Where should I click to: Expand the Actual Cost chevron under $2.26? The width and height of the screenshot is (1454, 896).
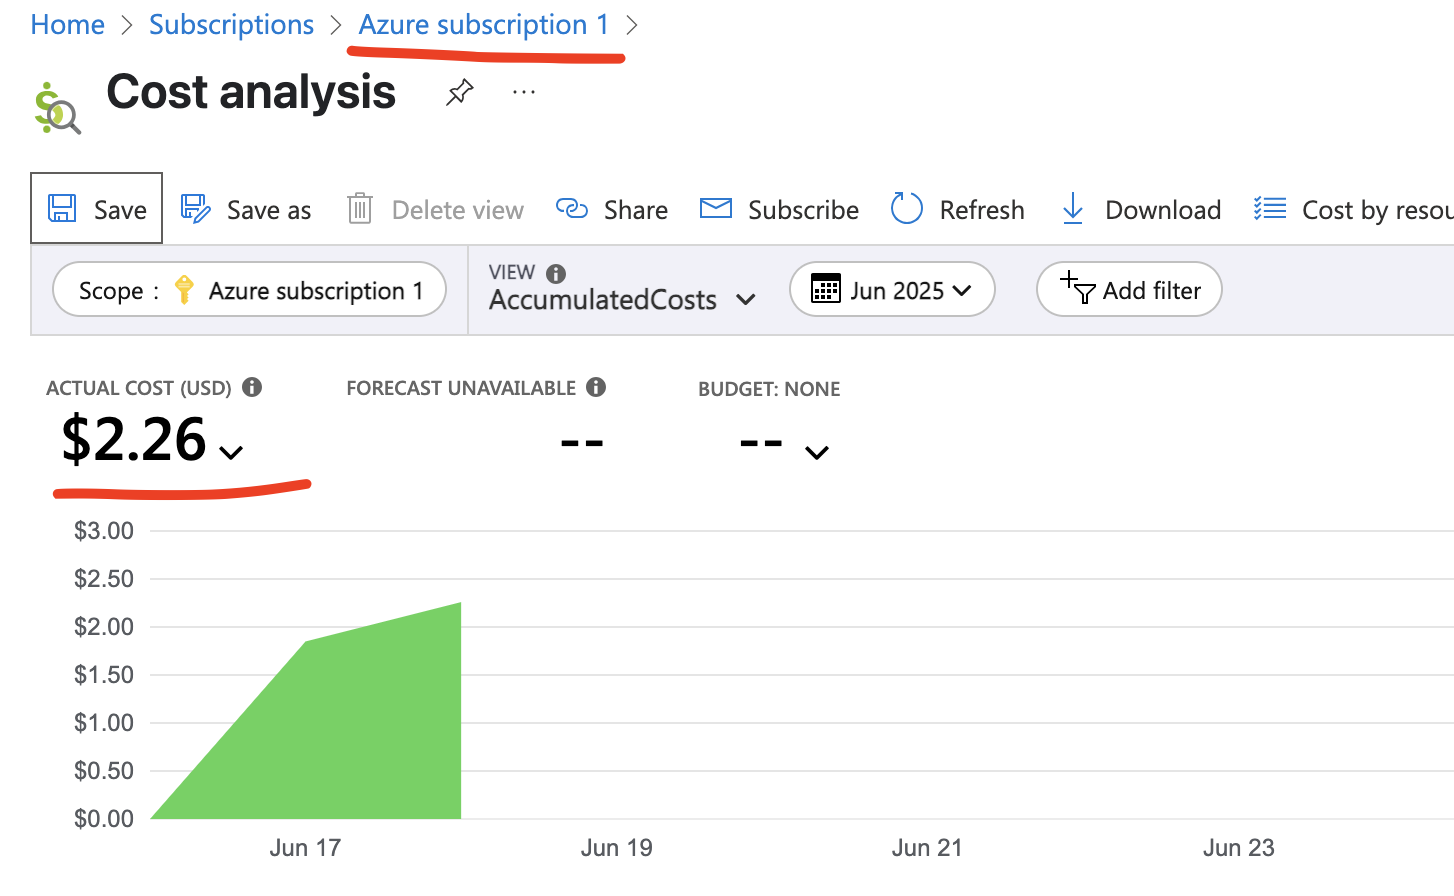point(231,454)
